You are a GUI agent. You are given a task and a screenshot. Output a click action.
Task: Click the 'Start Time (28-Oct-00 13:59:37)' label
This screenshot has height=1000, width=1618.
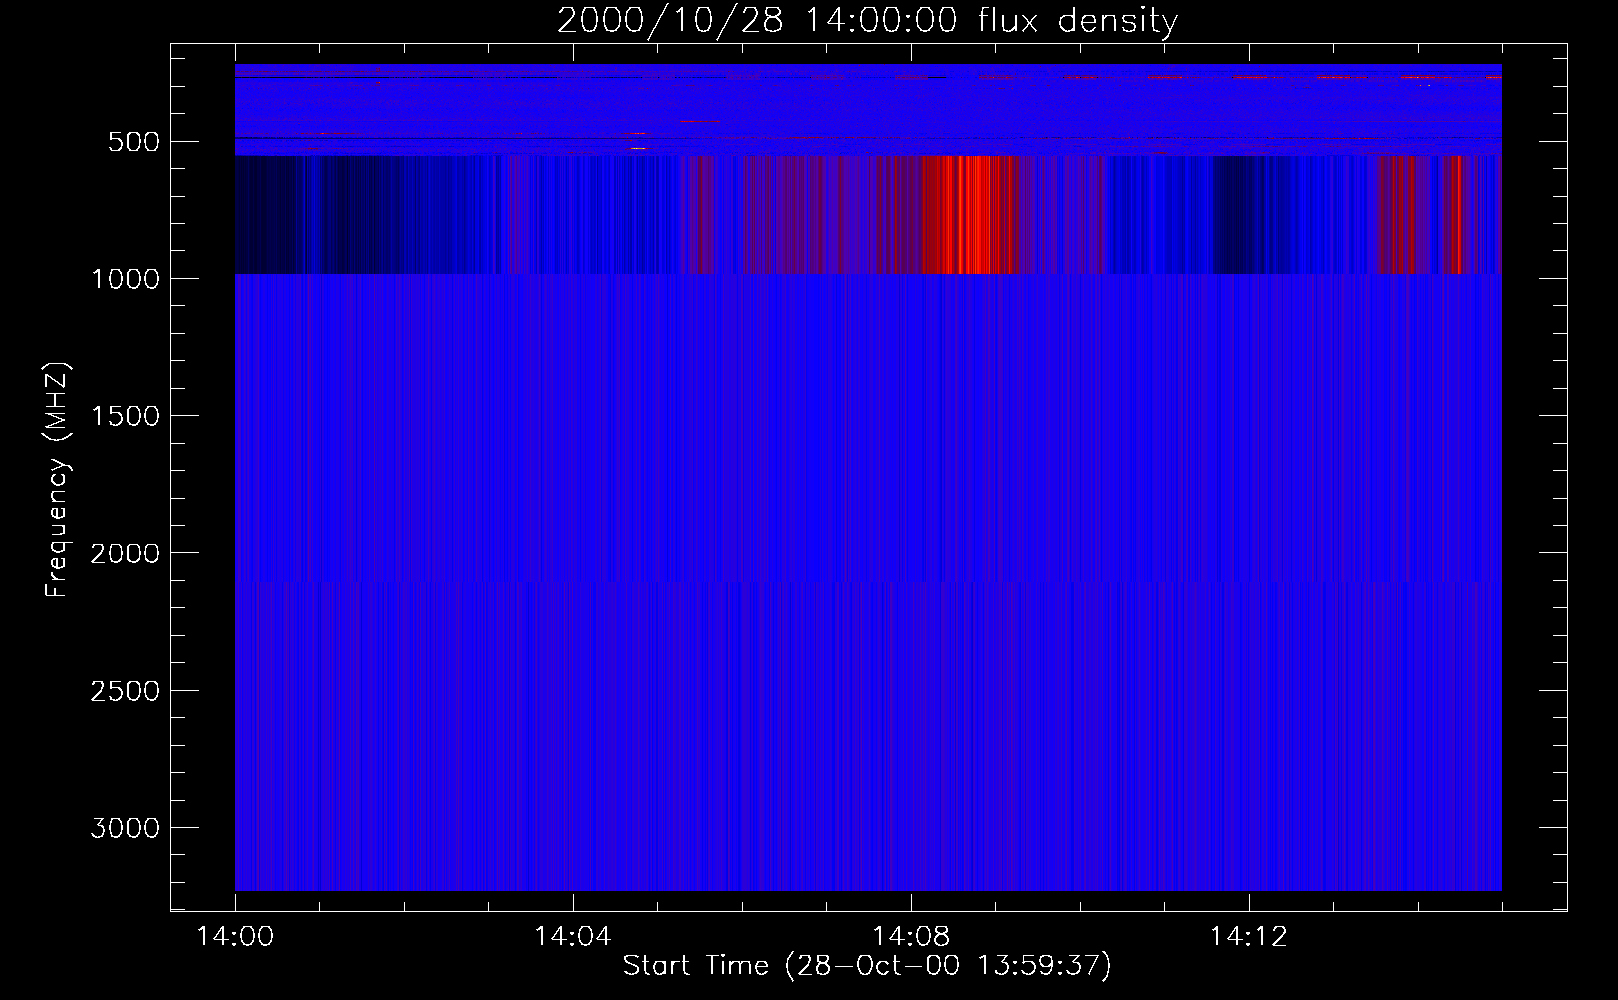coord(867,966)
